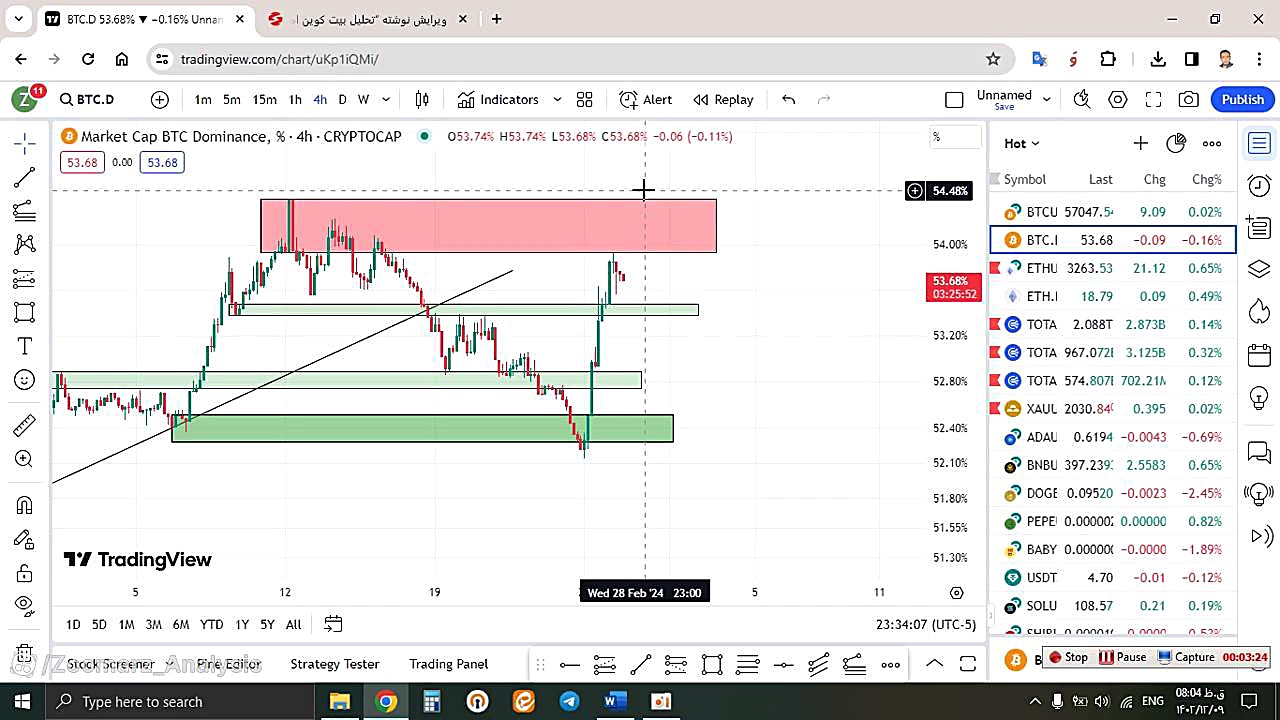Screen dimensions: 1280x720
Task: Open the candle chart type selector
Action: pos(422,99)
